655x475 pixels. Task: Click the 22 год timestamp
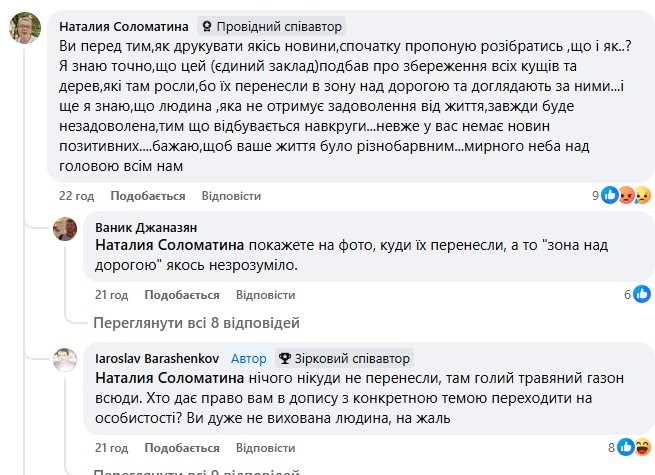[x=75, y=195]
